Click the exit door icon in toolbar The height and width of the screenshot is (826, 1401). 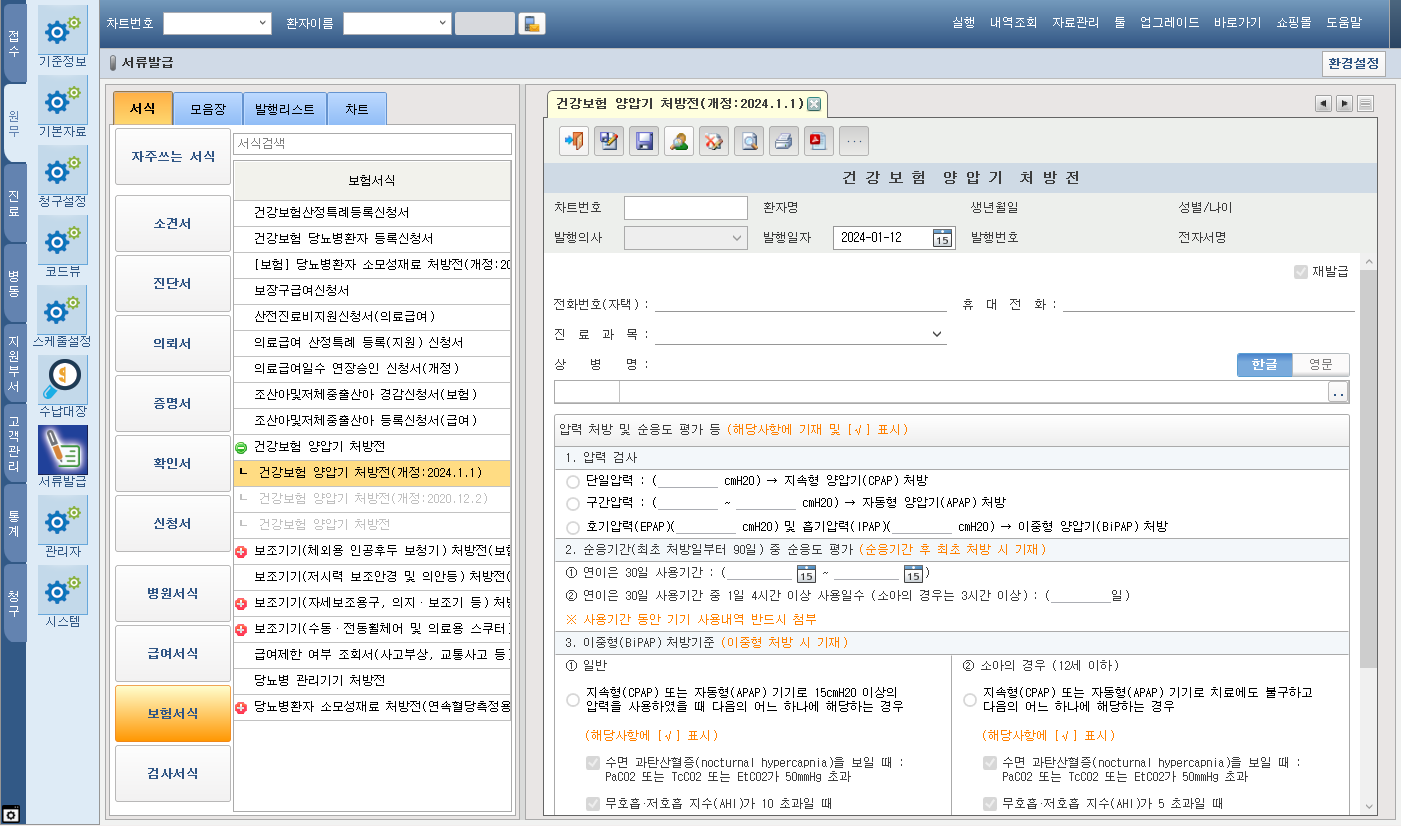click(574, 141)
